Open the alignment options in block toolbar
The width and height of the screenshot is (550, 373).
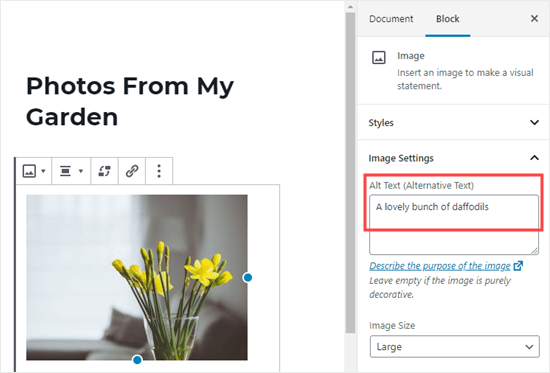coord(71,171)
